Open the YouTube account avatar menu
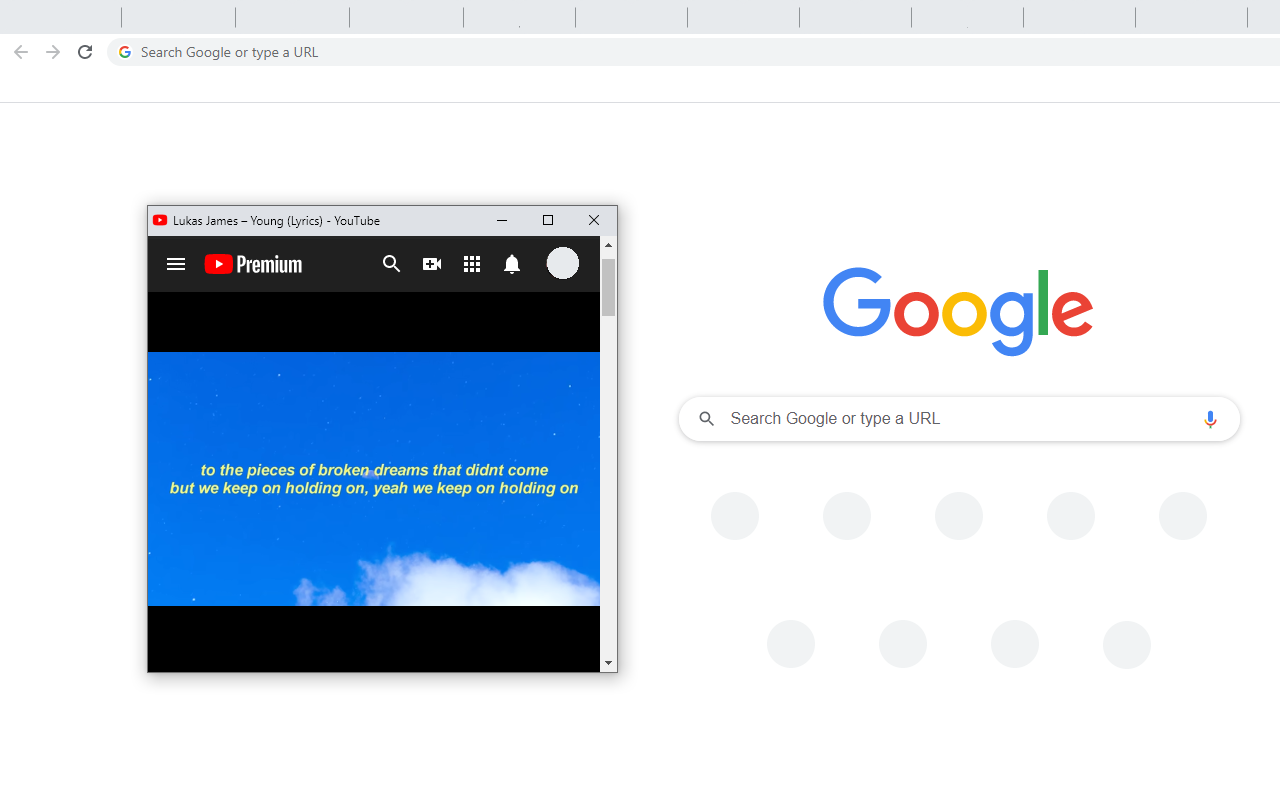1280x800 pixels. point(563,263)
